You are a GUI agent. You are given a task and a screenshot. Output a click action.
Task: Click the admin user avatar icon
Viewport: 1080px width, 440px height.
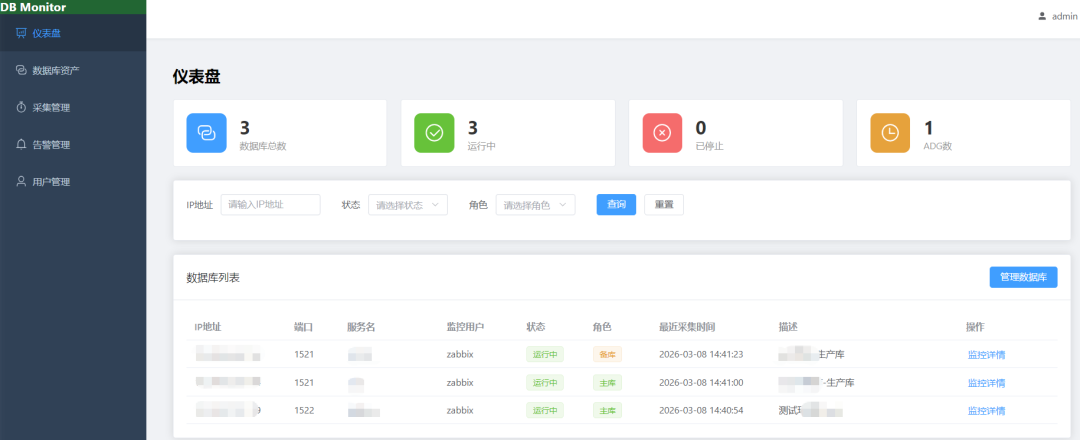click(x=1042, y=17)
